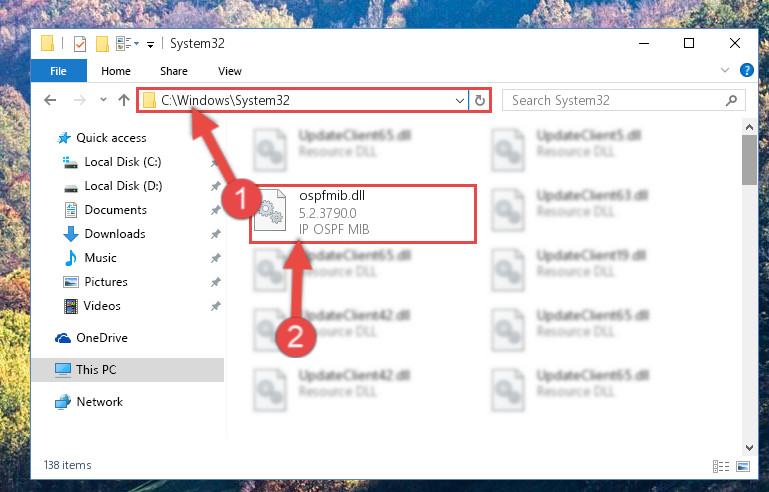Select the ospfmib.dll file

362,213
